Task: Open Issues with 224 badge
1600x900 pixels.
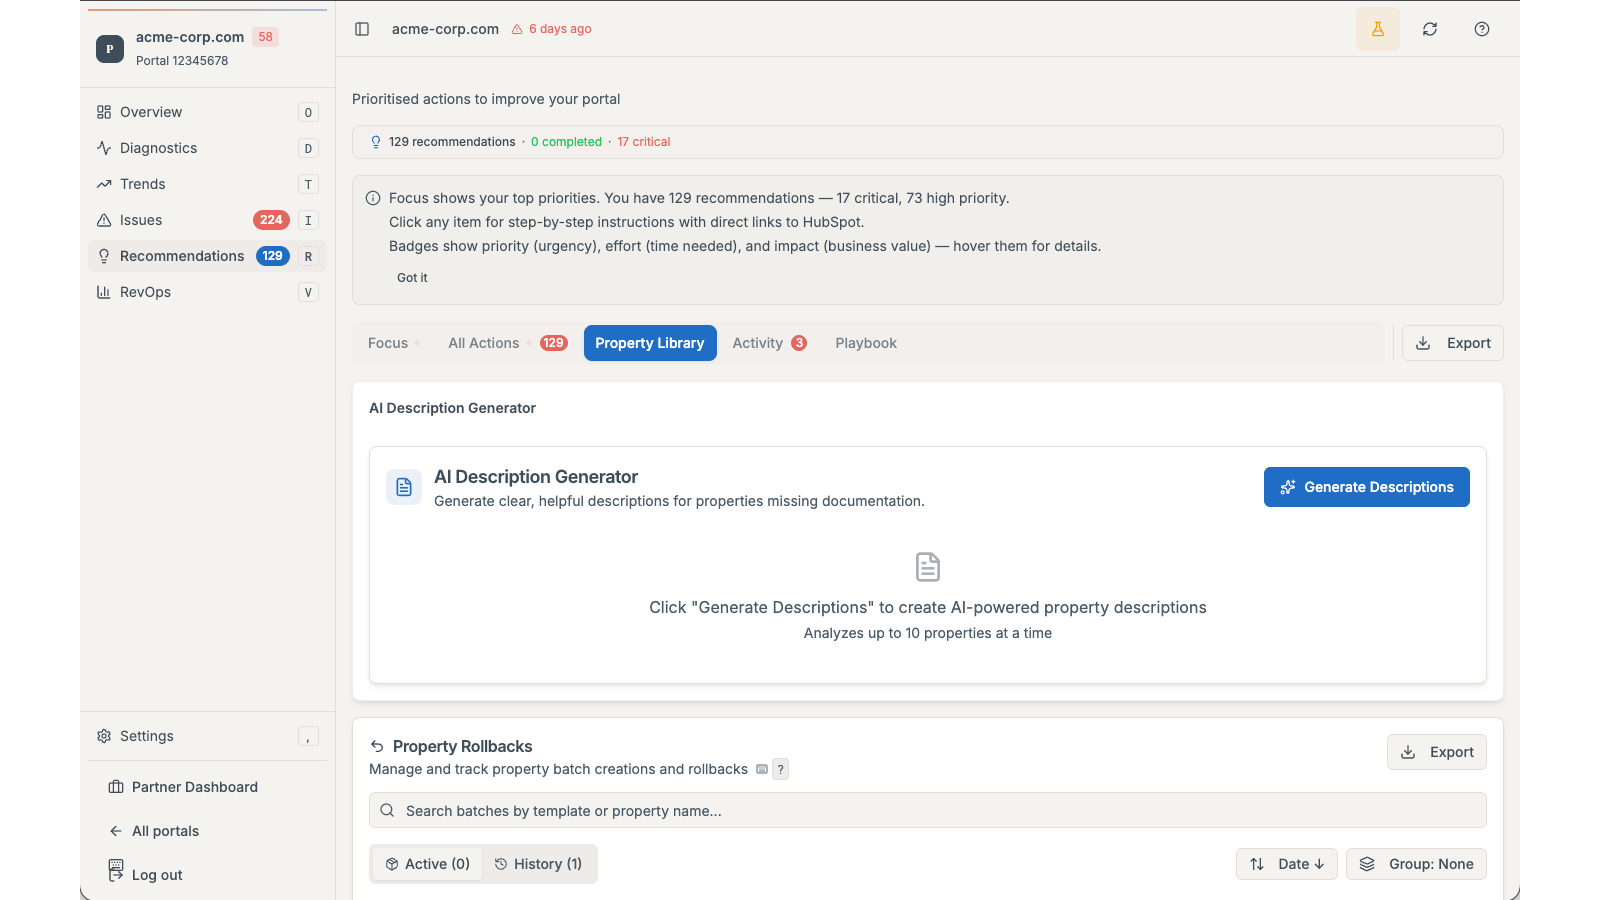Action: pos(207,220)
